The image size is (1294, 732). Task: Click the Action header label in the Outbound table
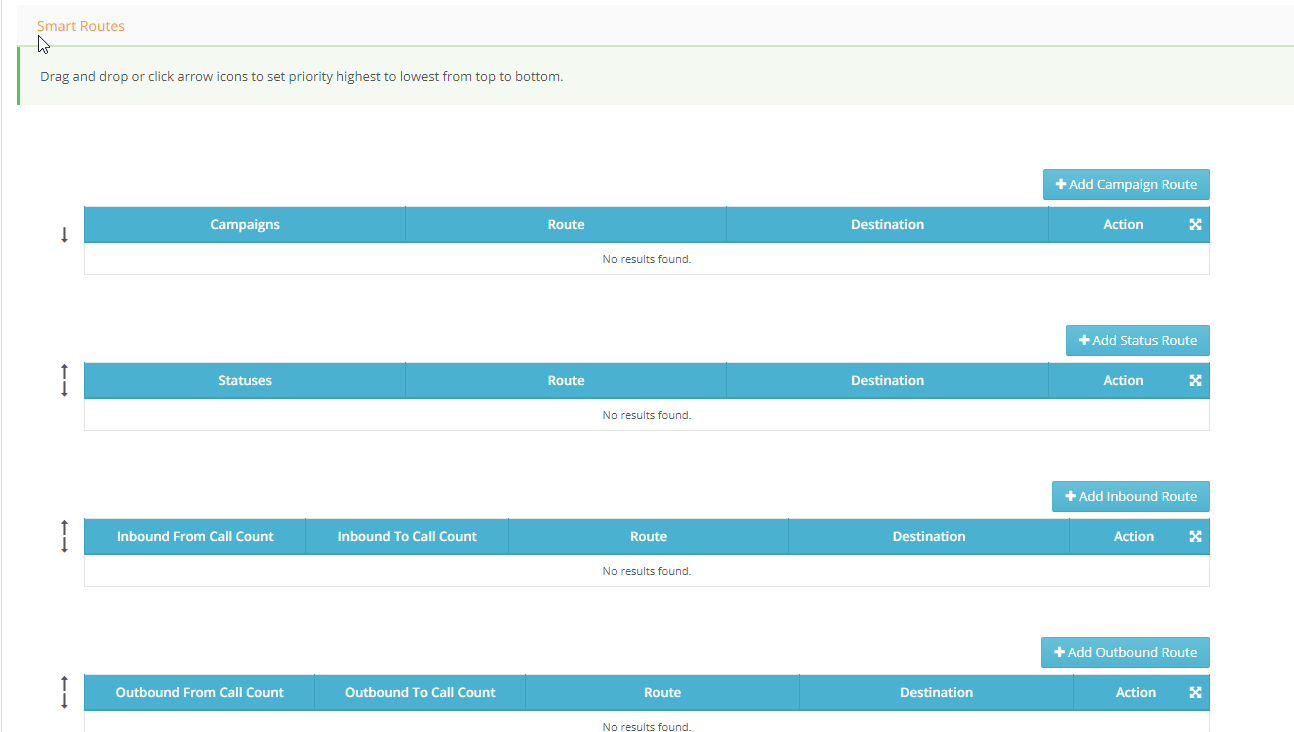1136,692
